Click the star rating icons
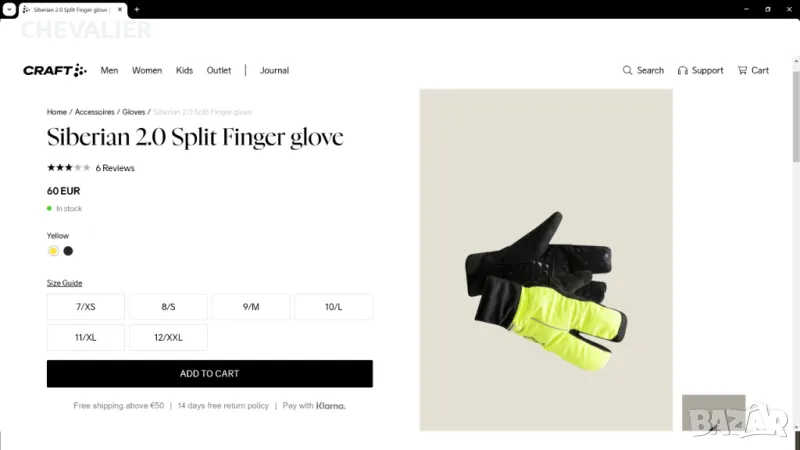The height and width of the screenshot is (450, 800). tap(69, 167)
